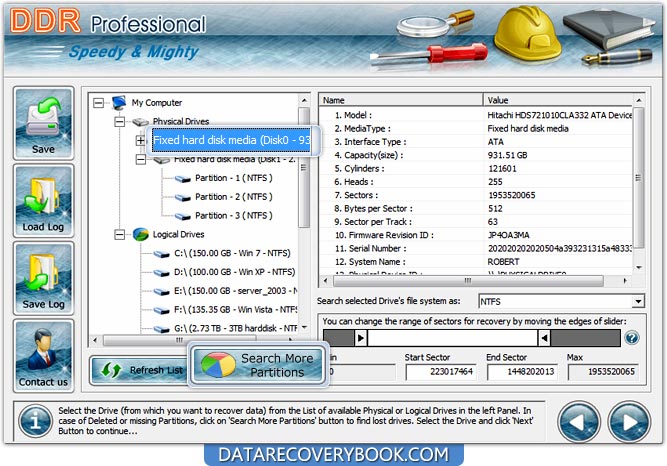
Task: Open the Load Log function
Action: pyautogui.click(x=43, y=201)
